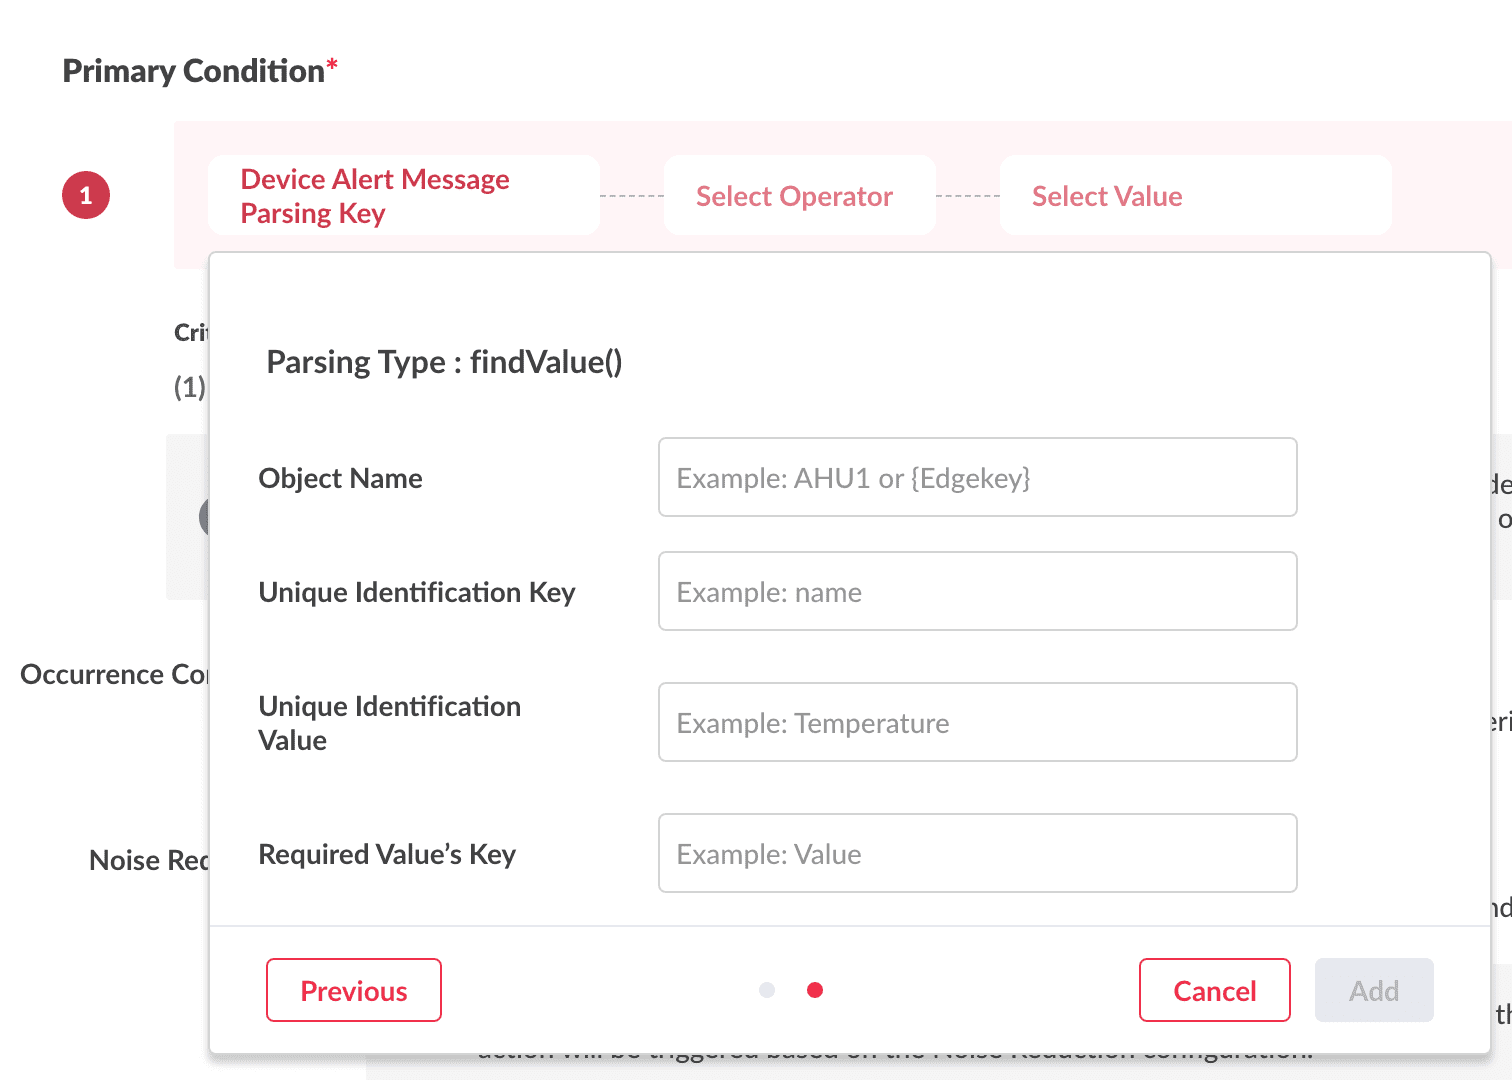1512x1080 pixels.
Task: Click the partially hidden Occurrence label
Action: point(113,675)
